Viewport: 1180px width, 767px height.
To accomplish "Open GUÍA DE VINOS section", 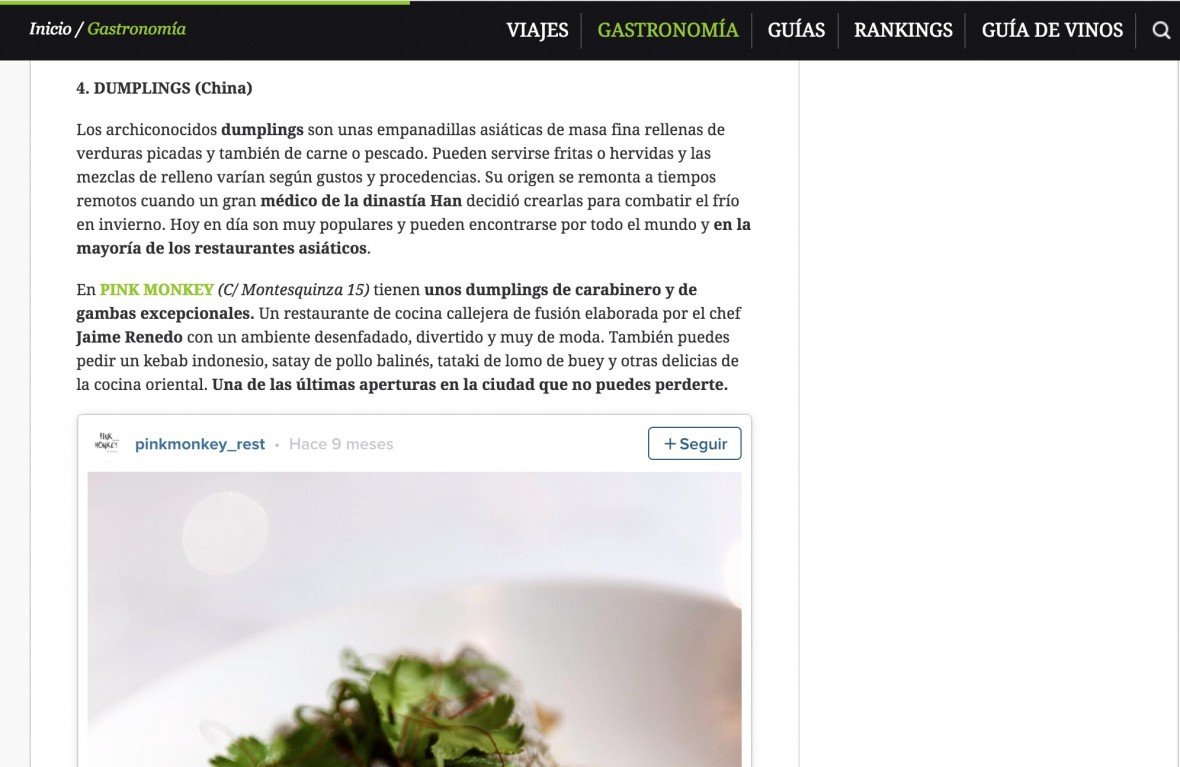I will tap(1052, 30).
